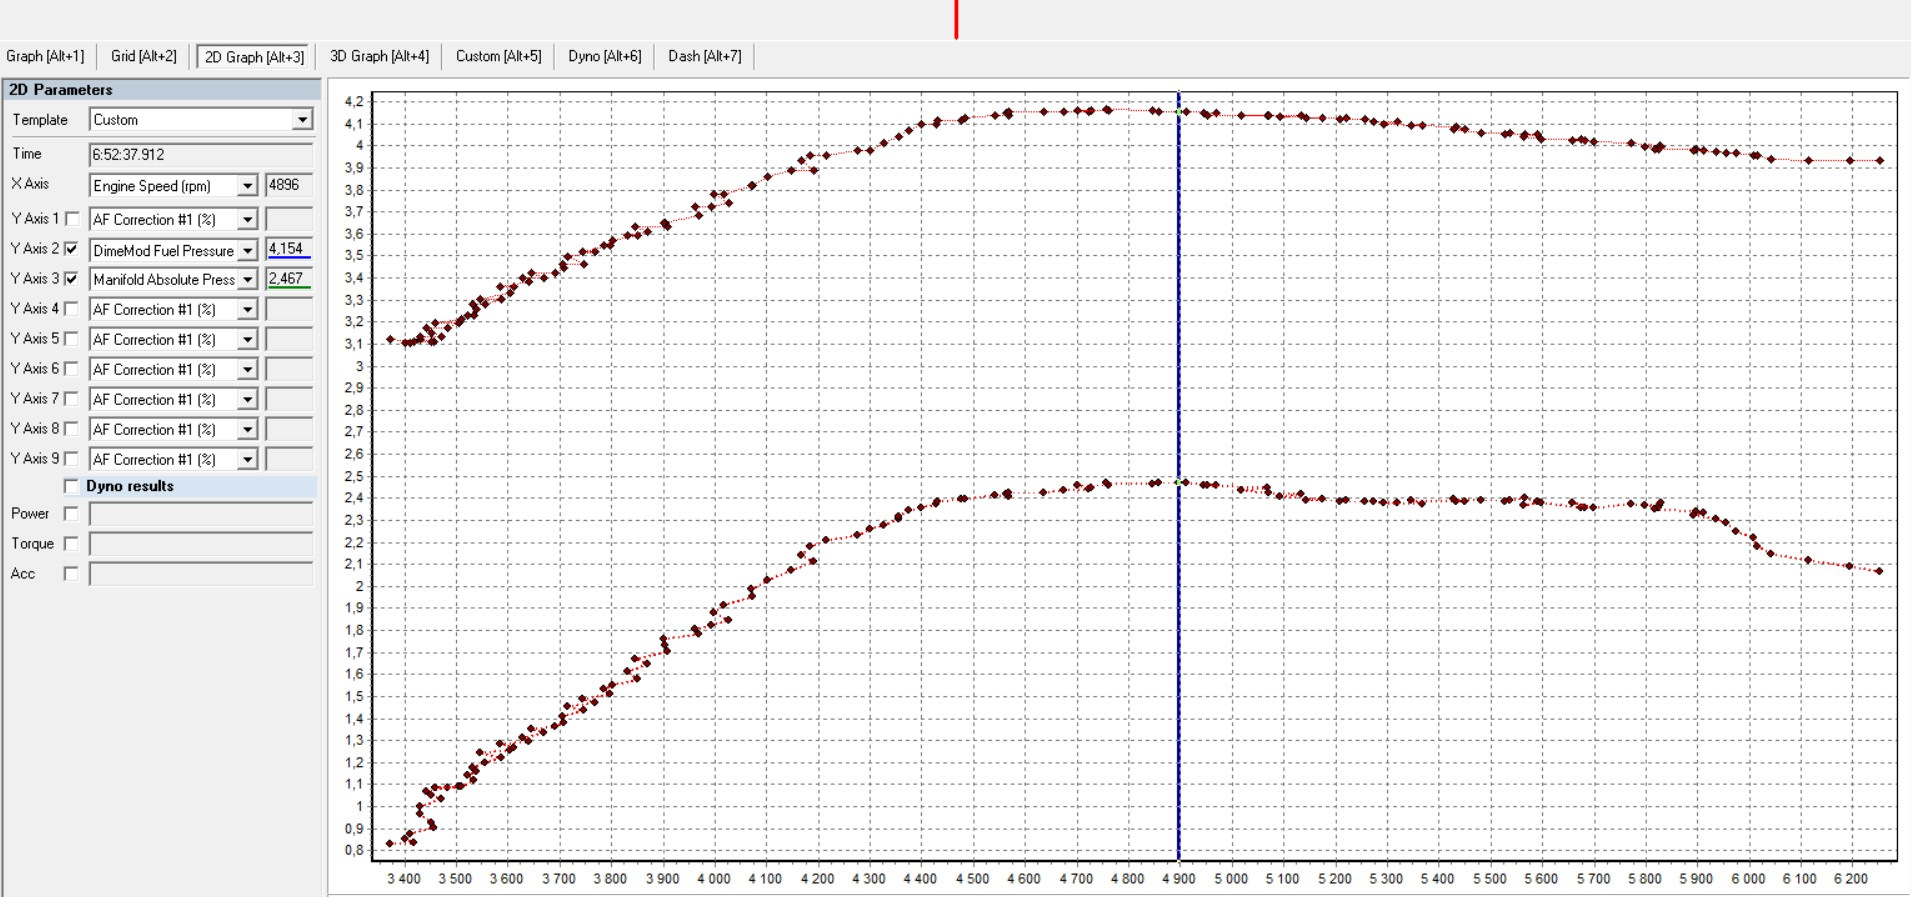Show the Dash [Alt+7] tab
The height and width of the screenshot is (897, 1911).
click(x=705, y=56)
